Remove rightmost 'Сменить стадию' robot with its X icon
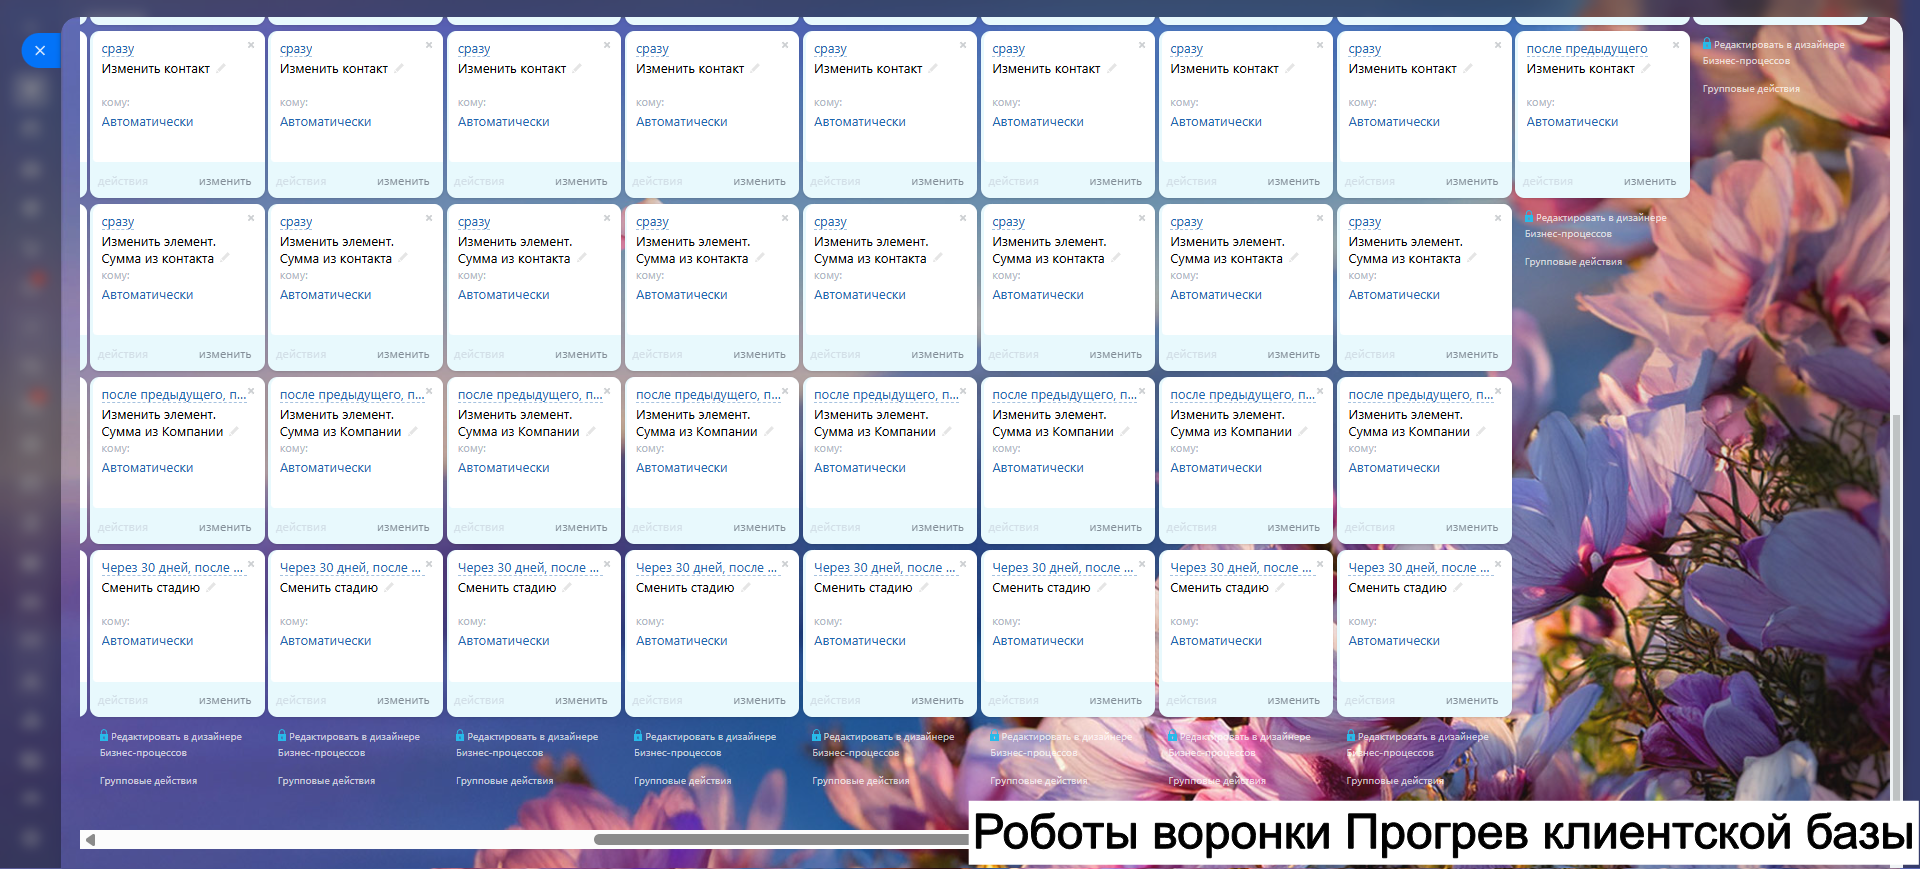 click(1498, 564)
